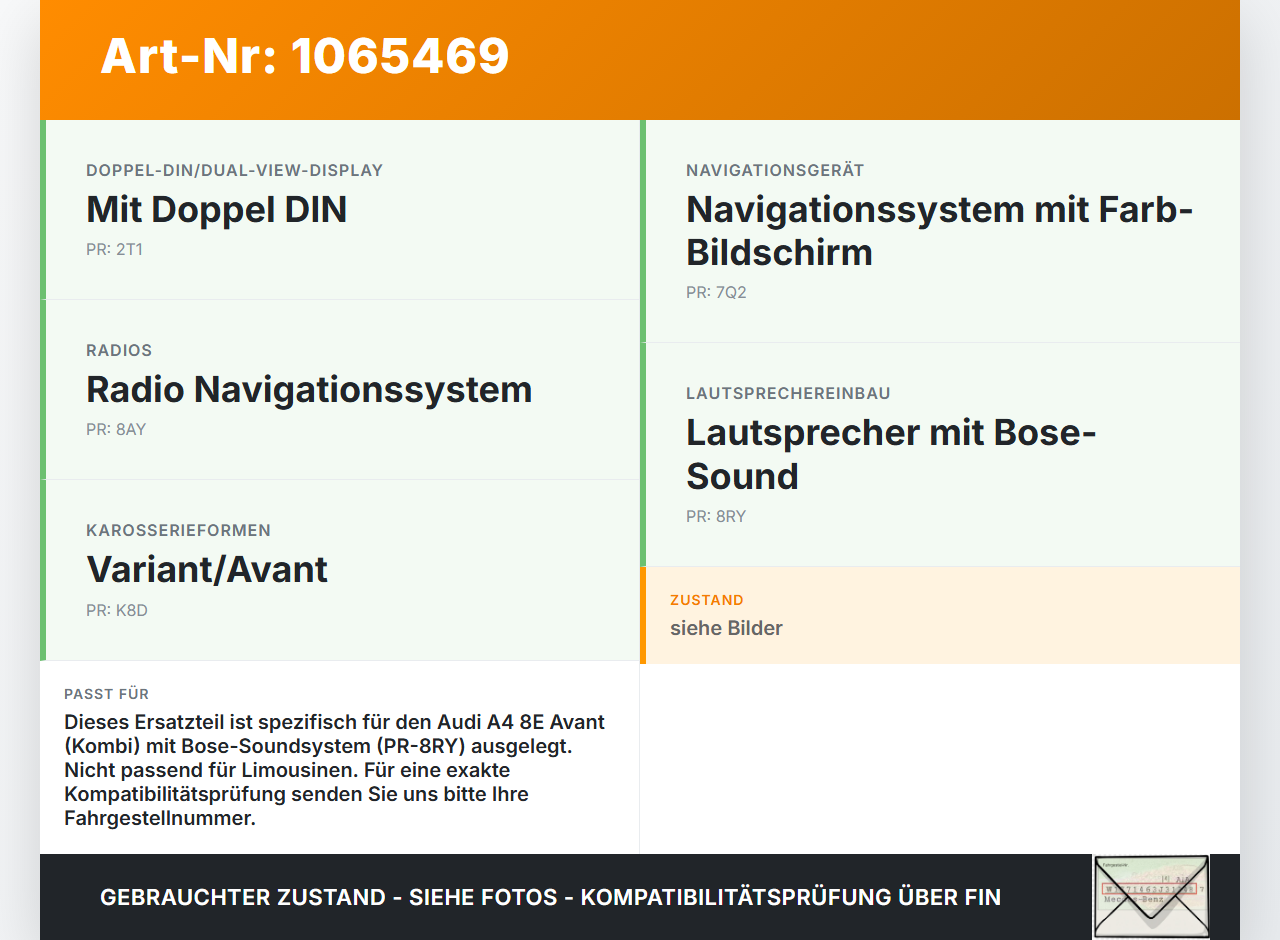Click the 'PASST FÜR' label

107,694
